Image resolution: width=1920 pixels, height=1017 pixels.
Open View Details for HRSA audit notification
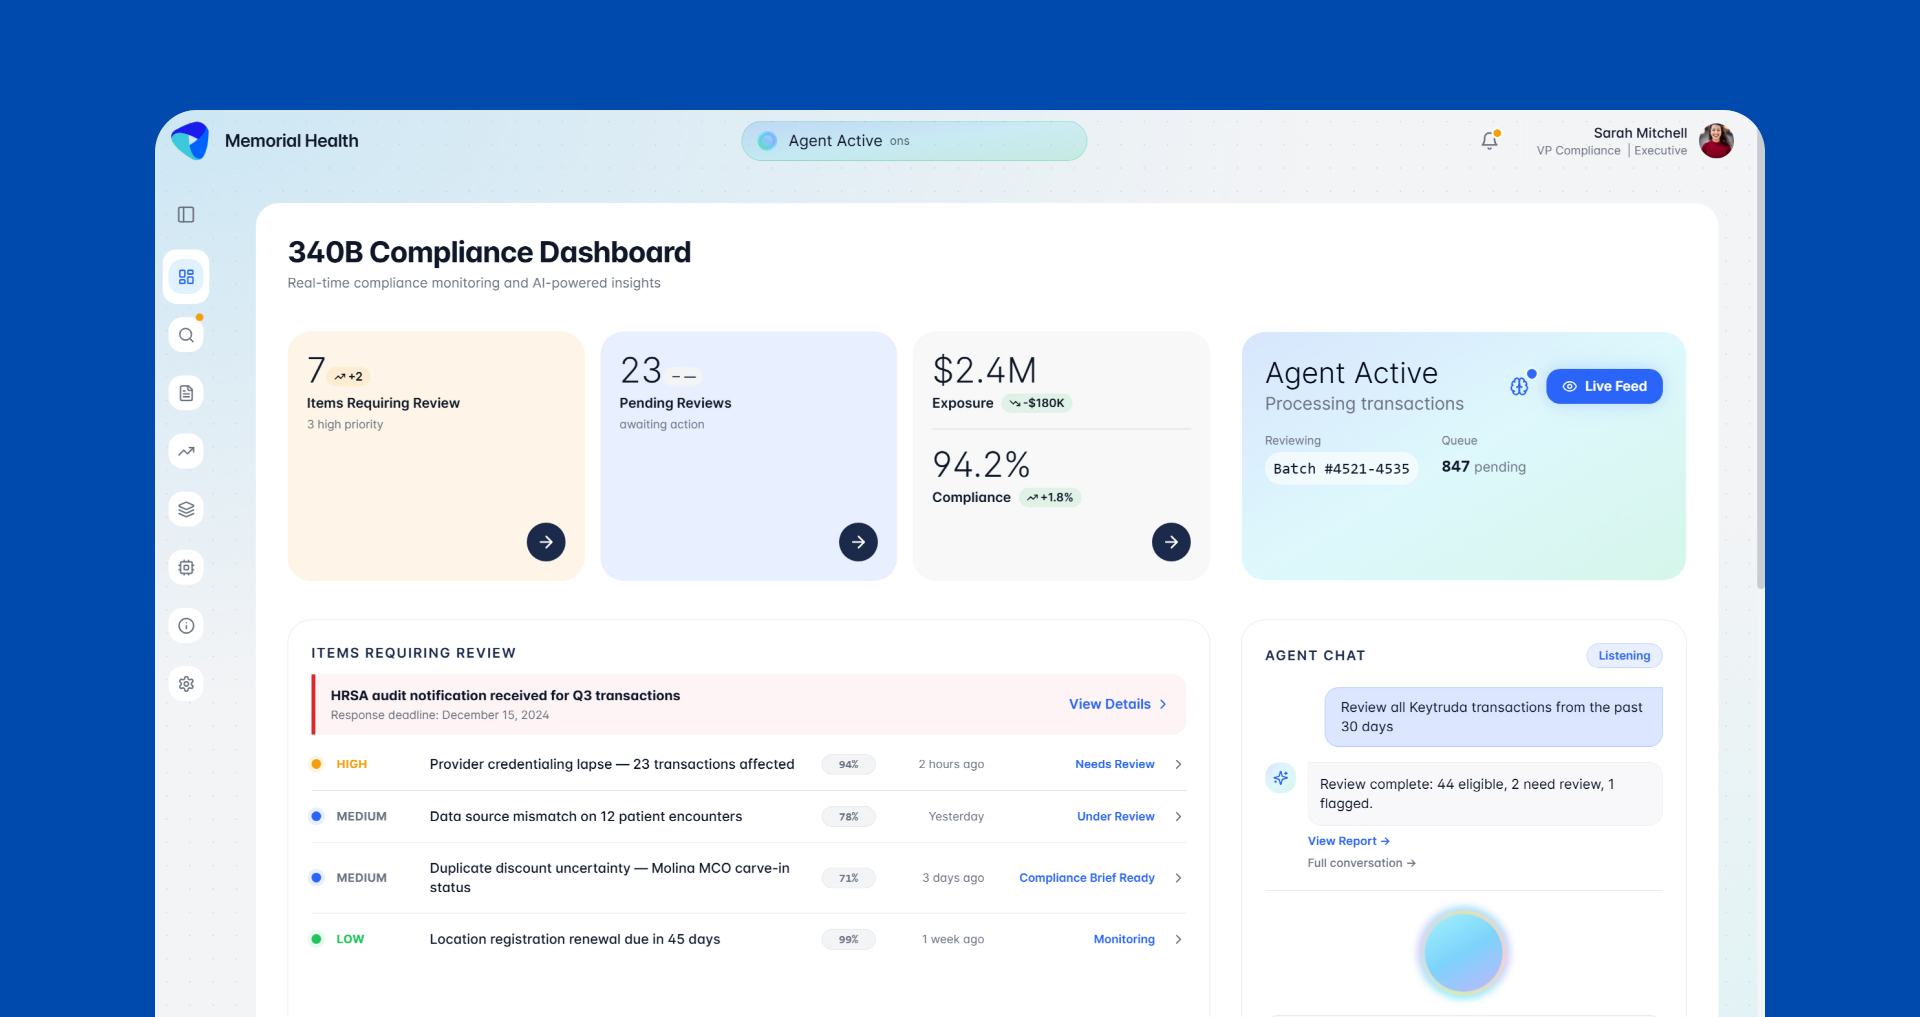[x=1118, y=704]
